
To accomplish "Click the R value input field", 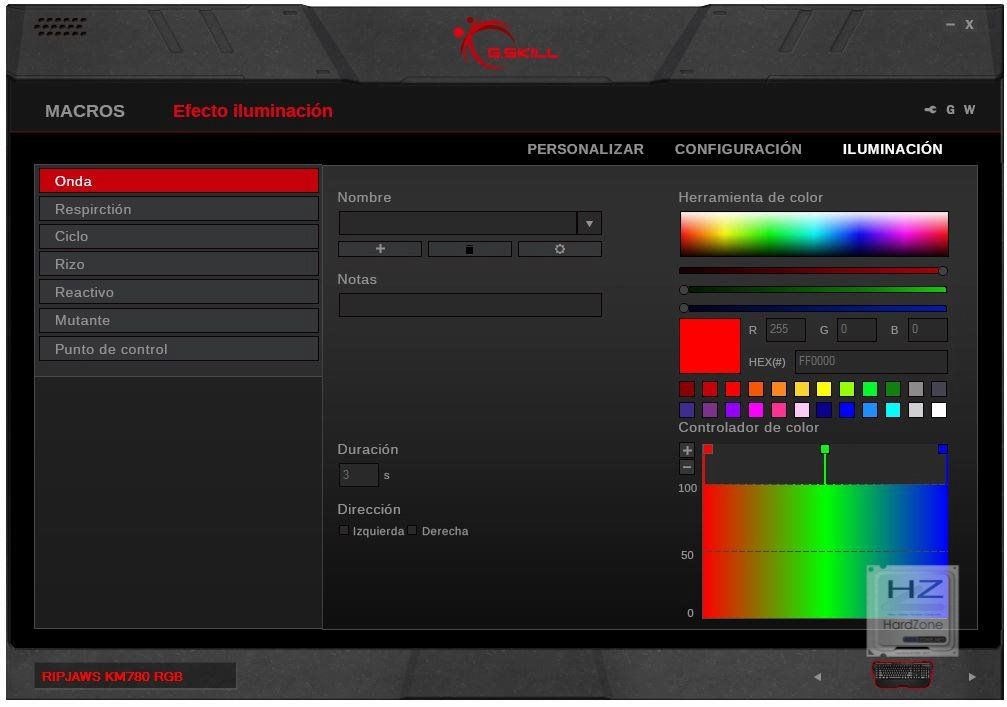I will click(785, 330).
